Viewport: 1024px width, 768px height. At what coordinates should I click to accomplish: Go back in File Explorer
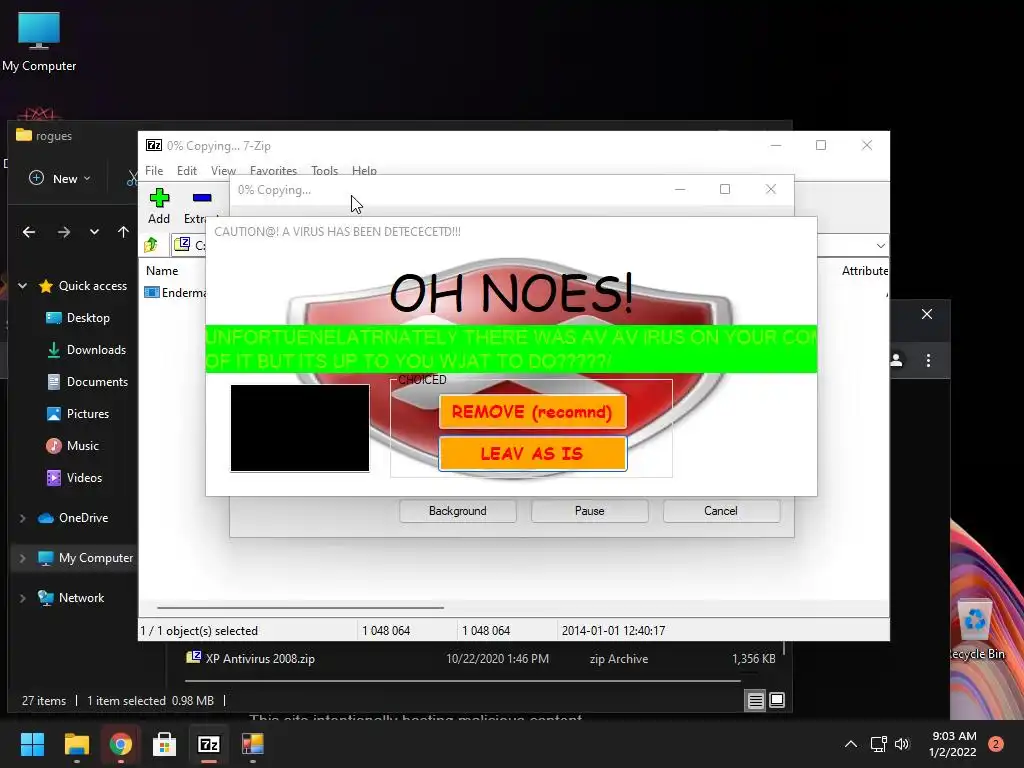[x=29, y=232]
